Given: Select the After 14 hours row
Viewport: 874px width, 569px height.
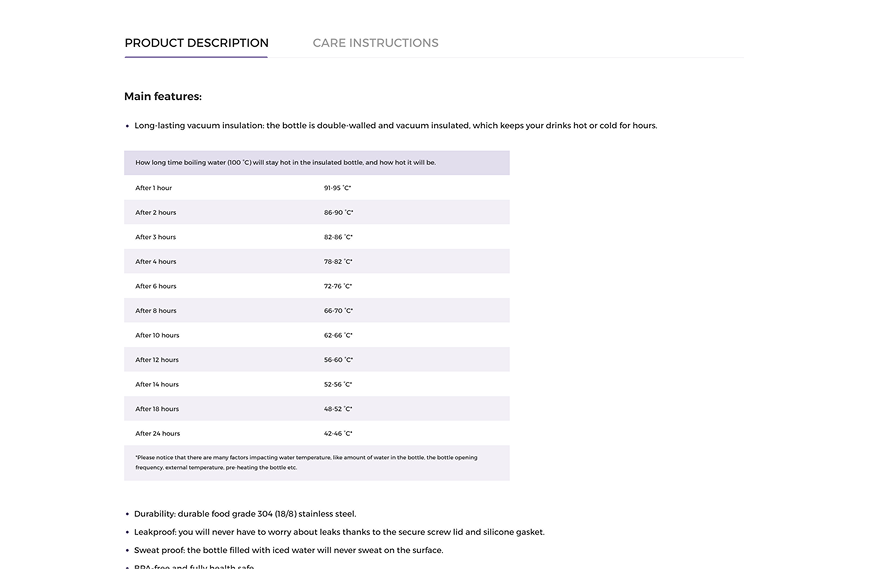Looking at the screenshot, I should [317, 384].
